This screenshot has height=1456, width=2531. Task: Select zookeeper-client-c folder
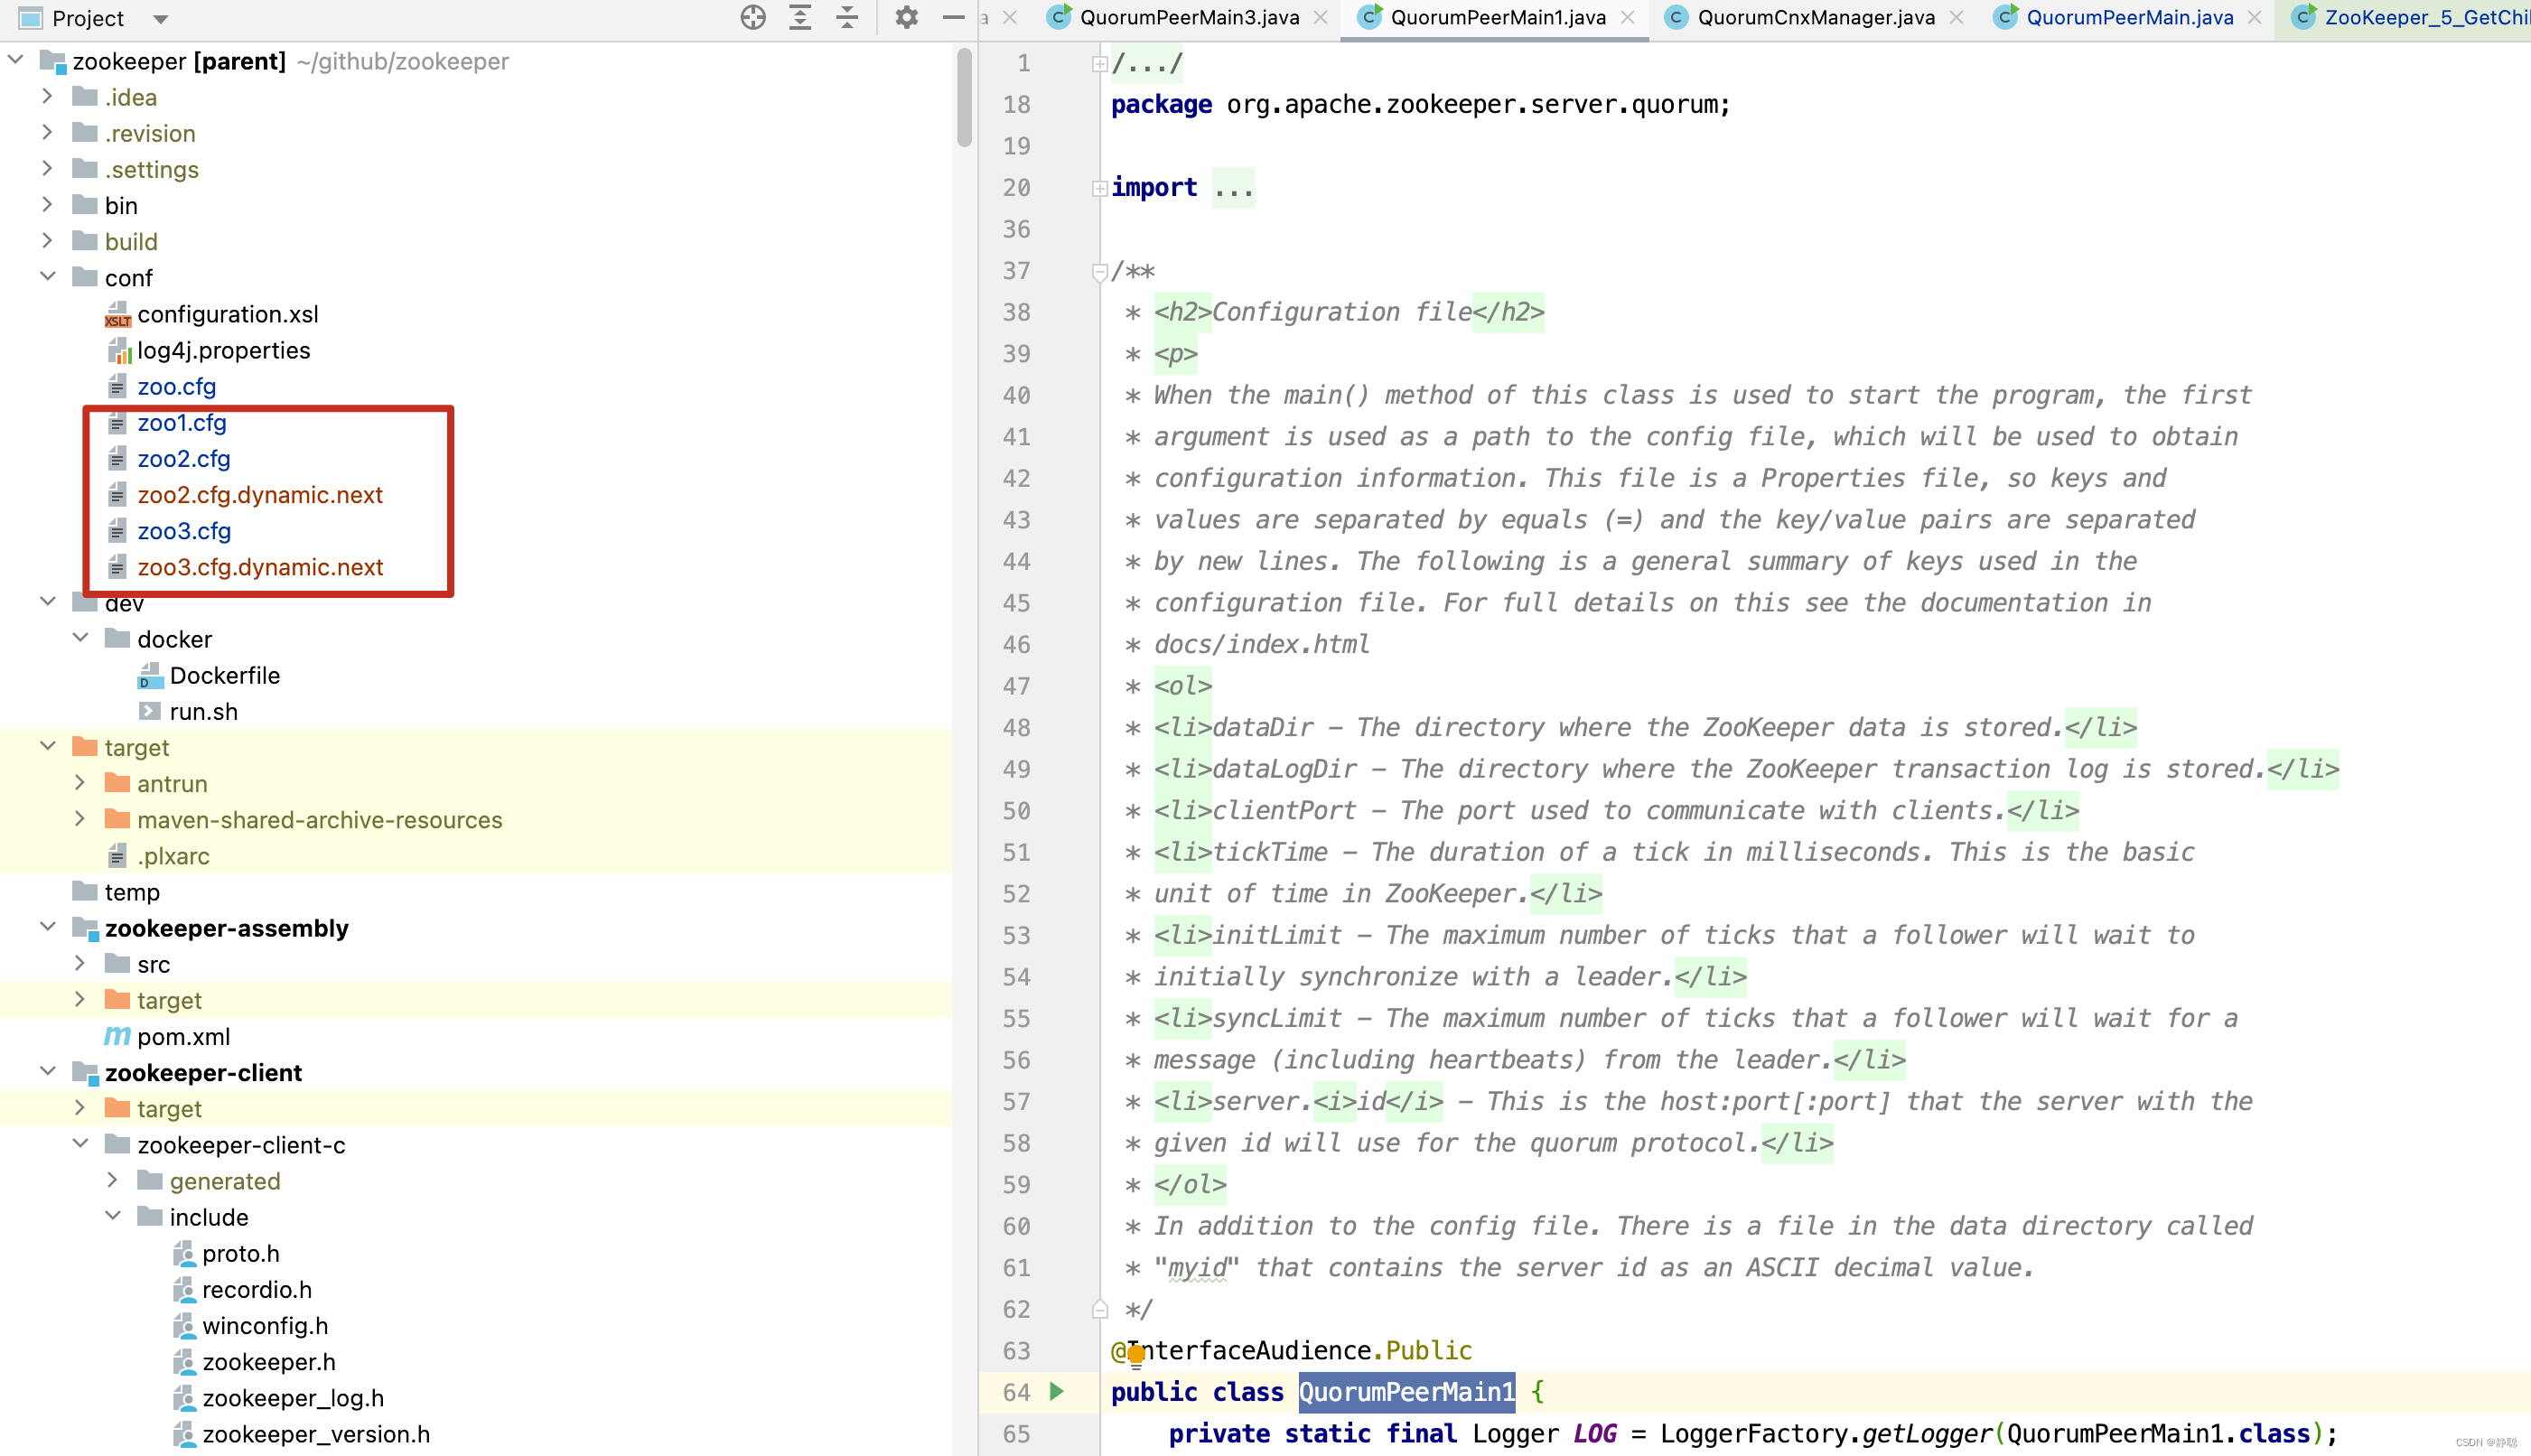tap(241, 1145)
